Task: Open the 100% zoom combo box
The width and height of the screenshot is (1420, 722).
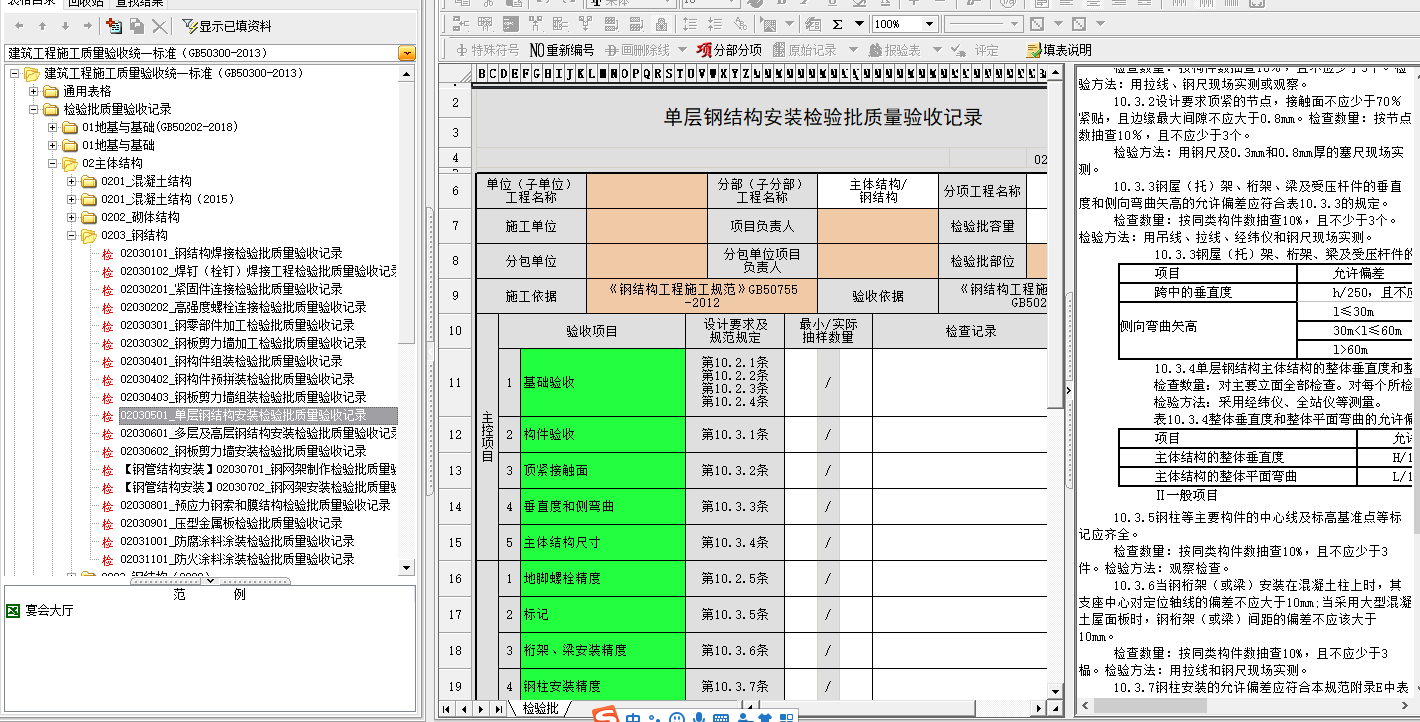Action: [904, 24]
